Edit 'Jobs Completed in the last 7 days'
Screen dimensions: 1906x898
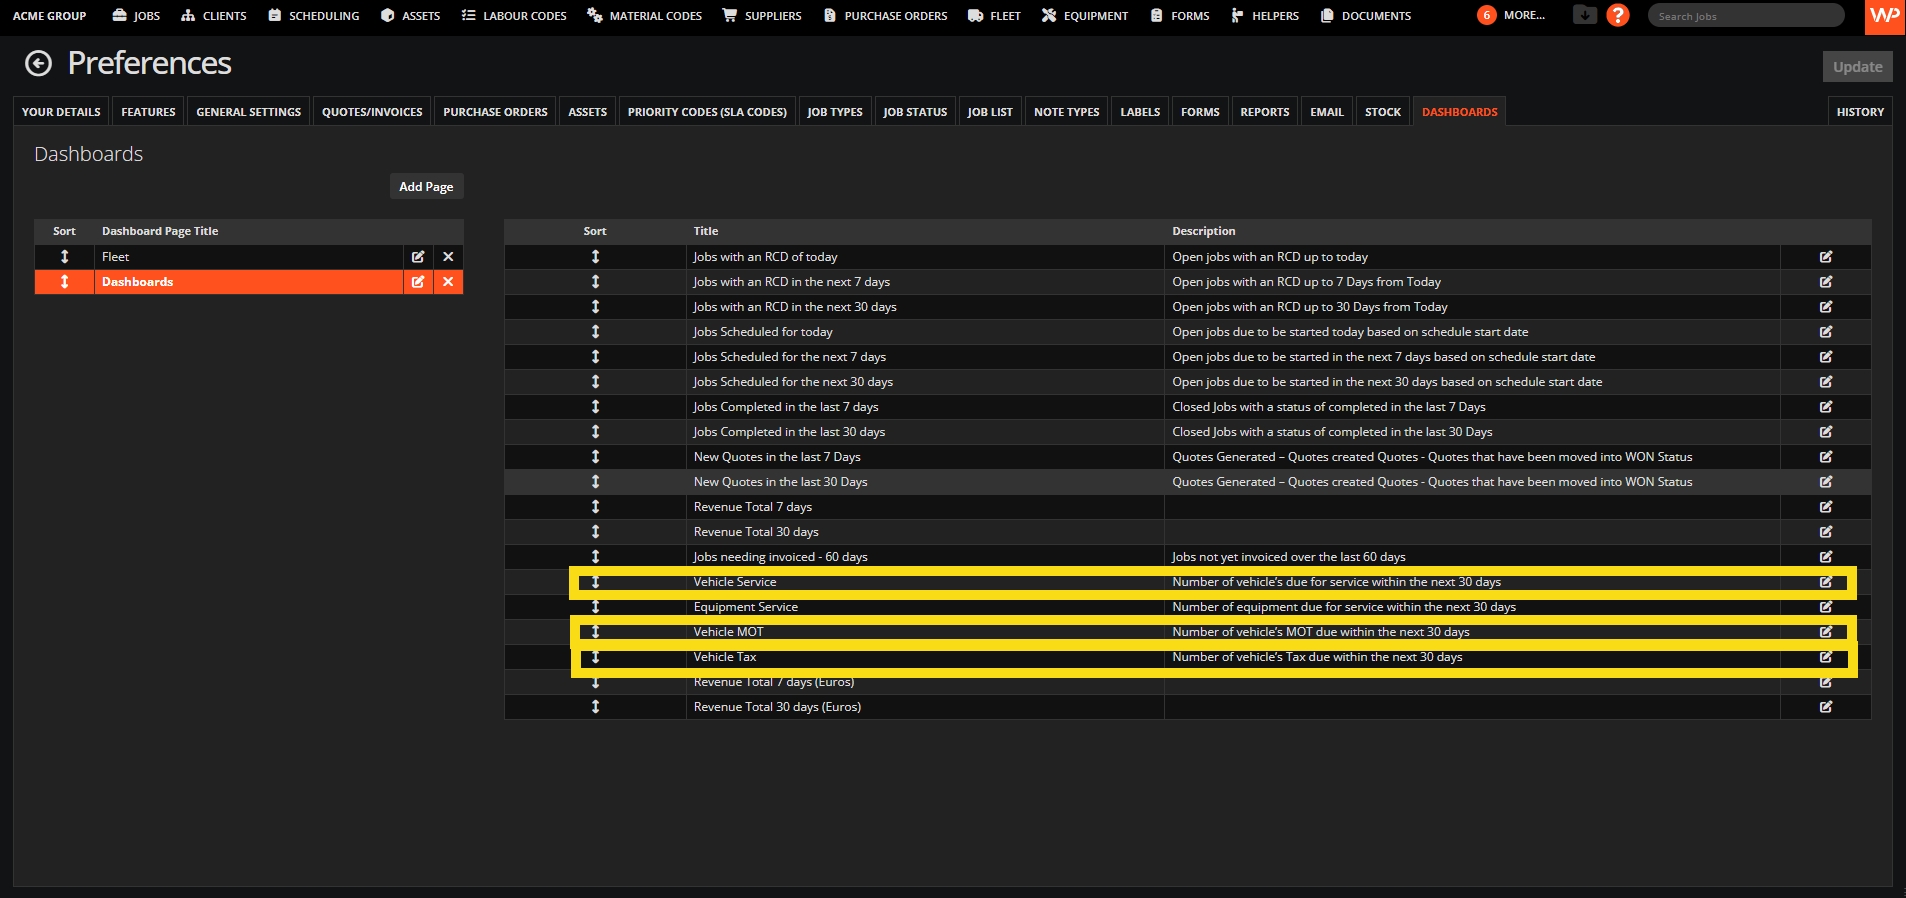coord(1826,407)
